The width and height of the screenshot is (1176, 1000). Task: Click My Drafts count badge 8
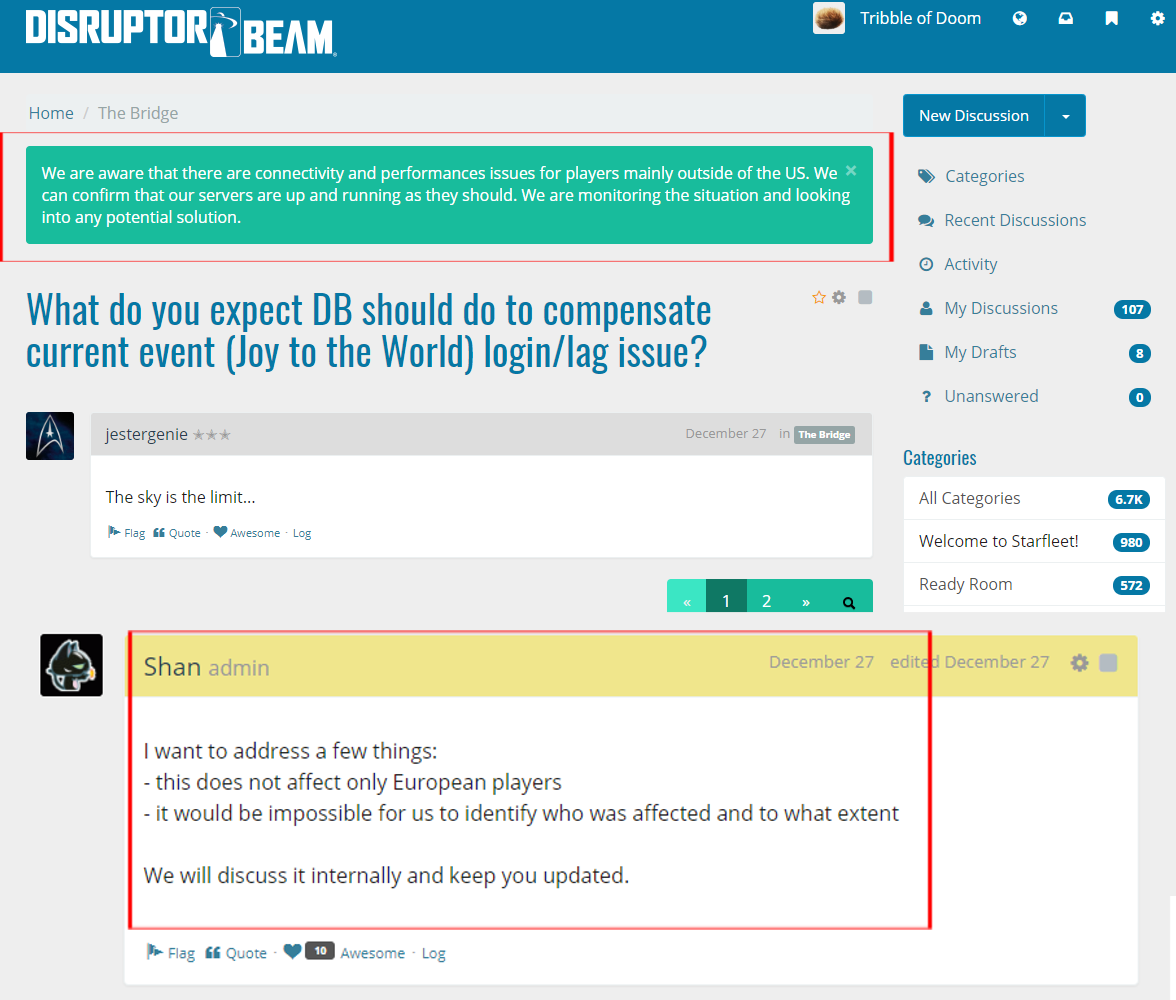click(x=1139, y=353)
